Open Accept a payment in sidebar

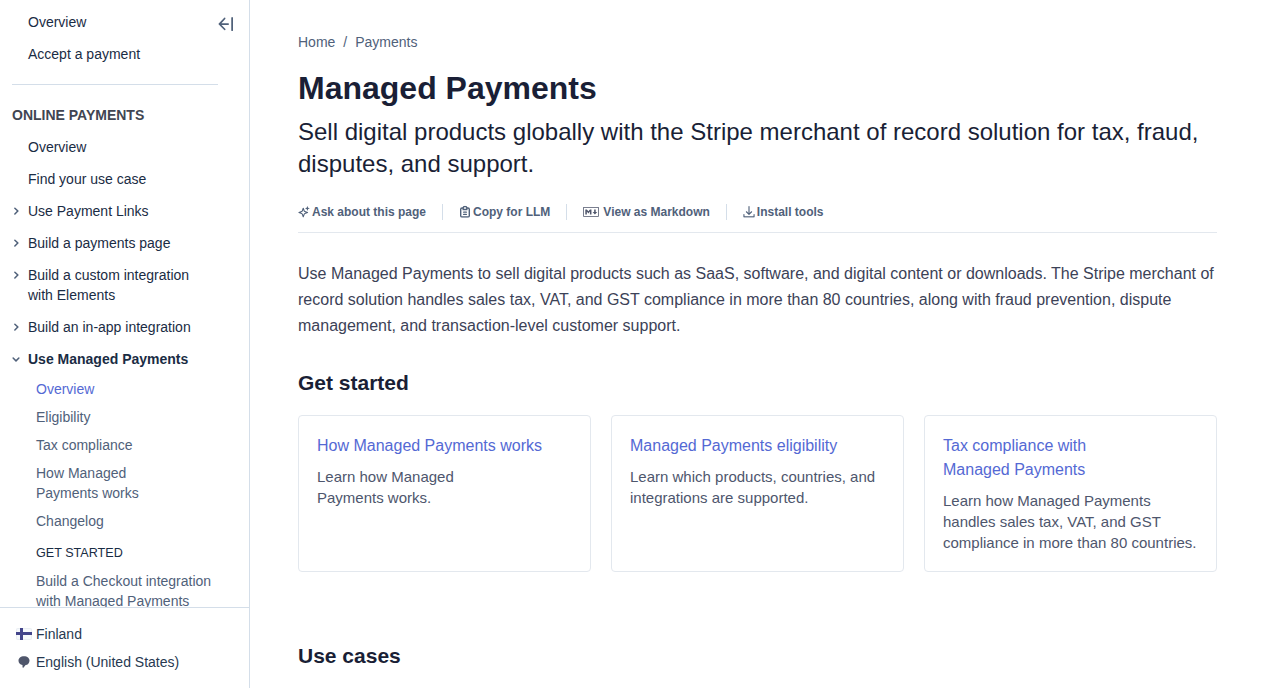[84, 54]
